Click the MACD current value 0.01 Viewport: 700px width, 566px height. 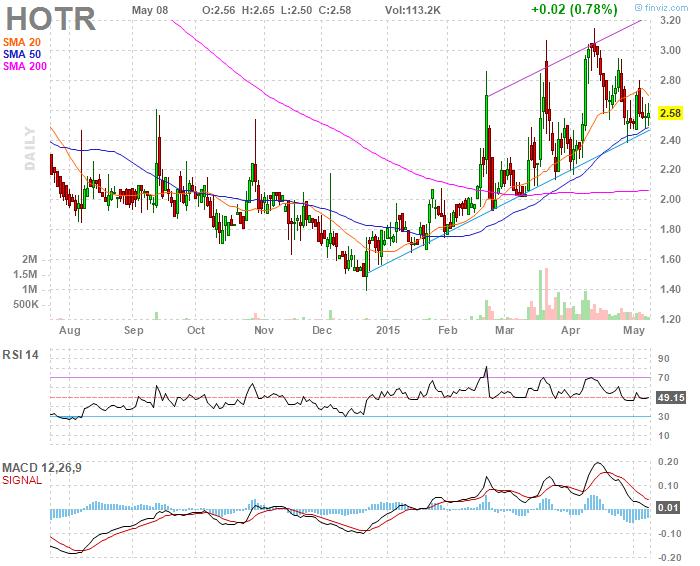668,508
